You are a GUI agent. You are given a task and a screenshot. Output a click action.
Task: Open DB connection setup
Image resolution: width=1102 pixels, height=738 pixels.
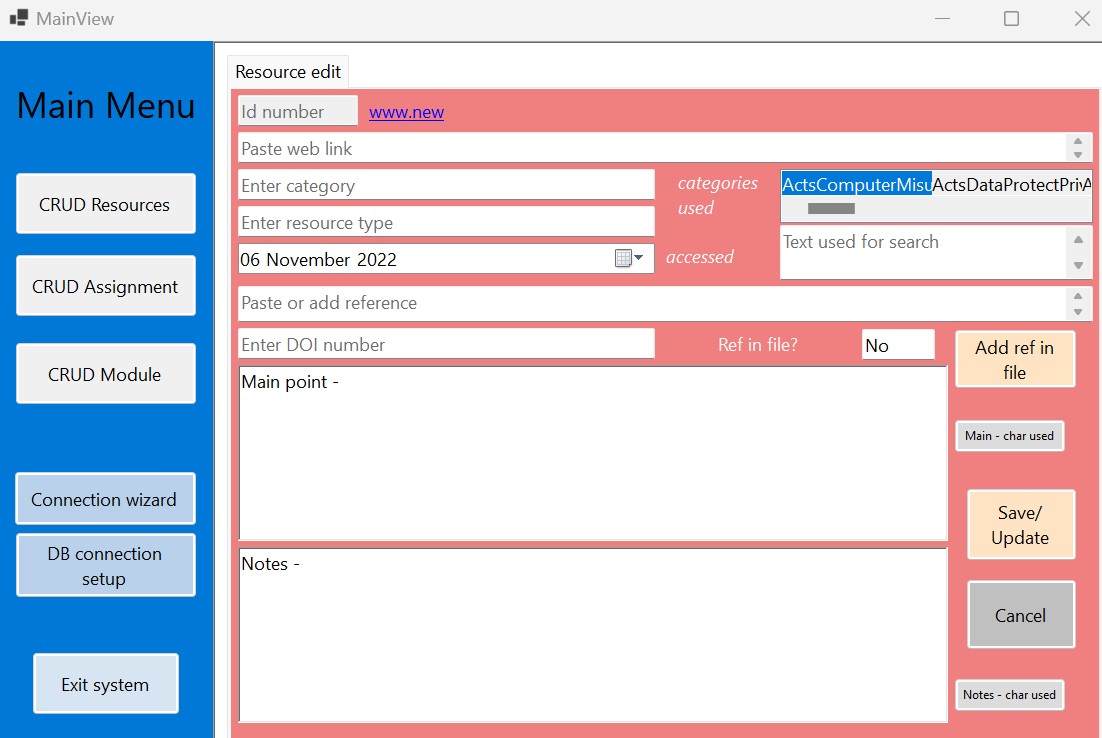pos(105,566)
